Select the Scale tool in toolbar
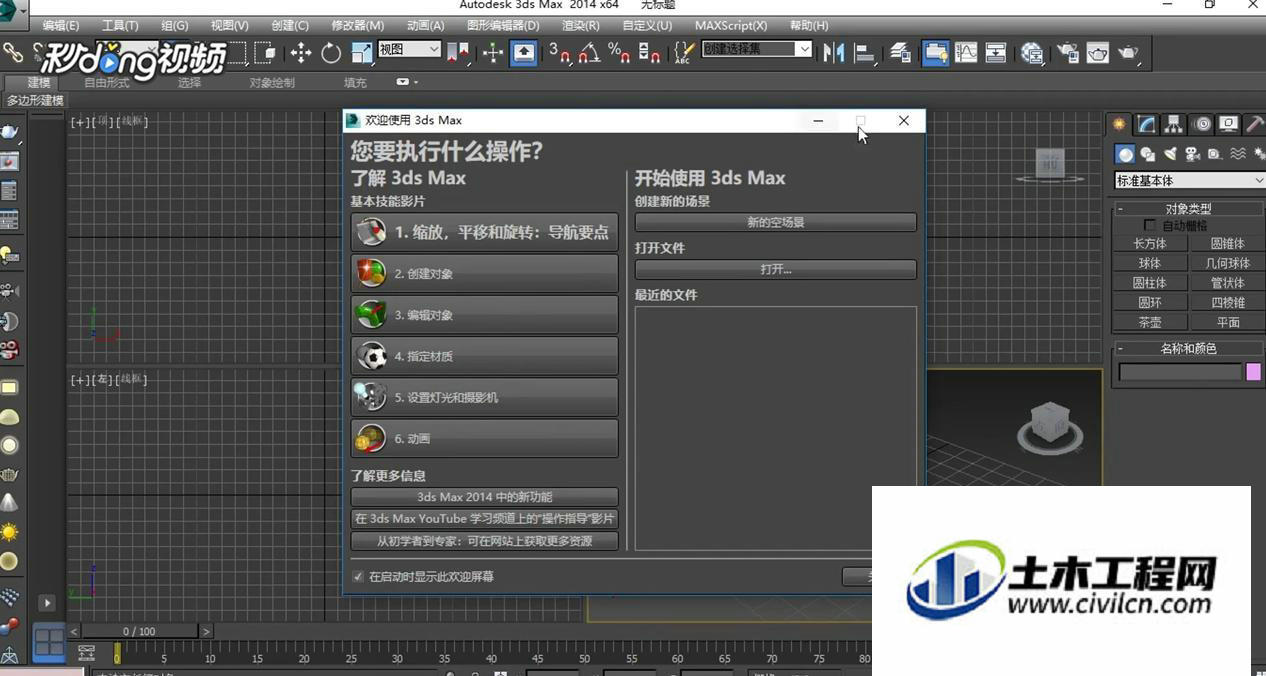Image resolution: width=1266 pixels, height=676 pixels. coord(362,53)
